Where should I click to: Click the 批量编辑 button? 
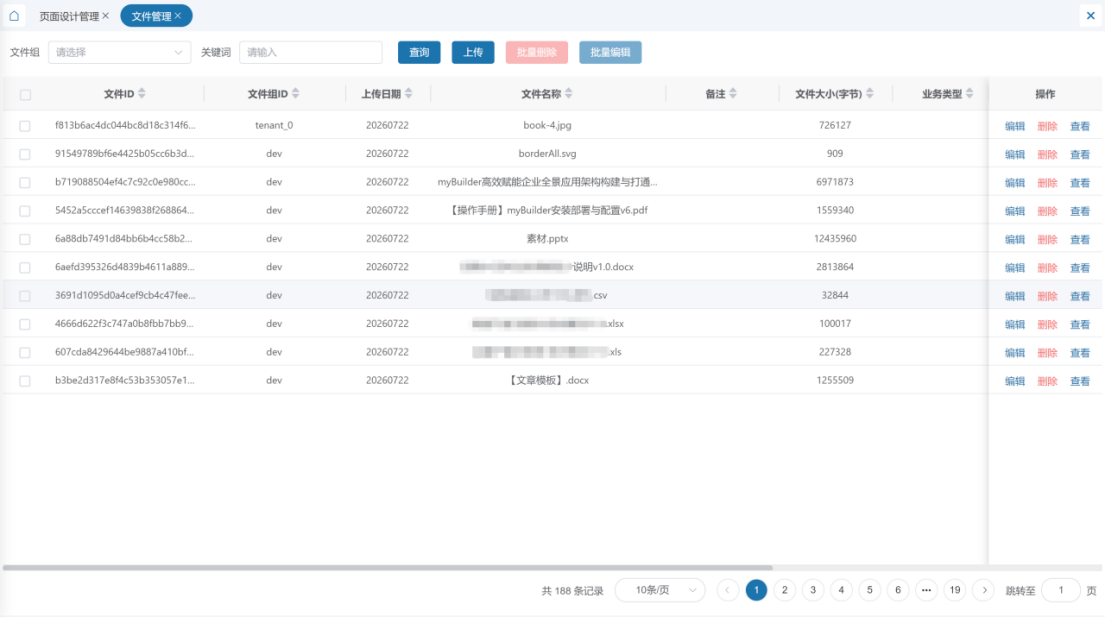[610, 52]
